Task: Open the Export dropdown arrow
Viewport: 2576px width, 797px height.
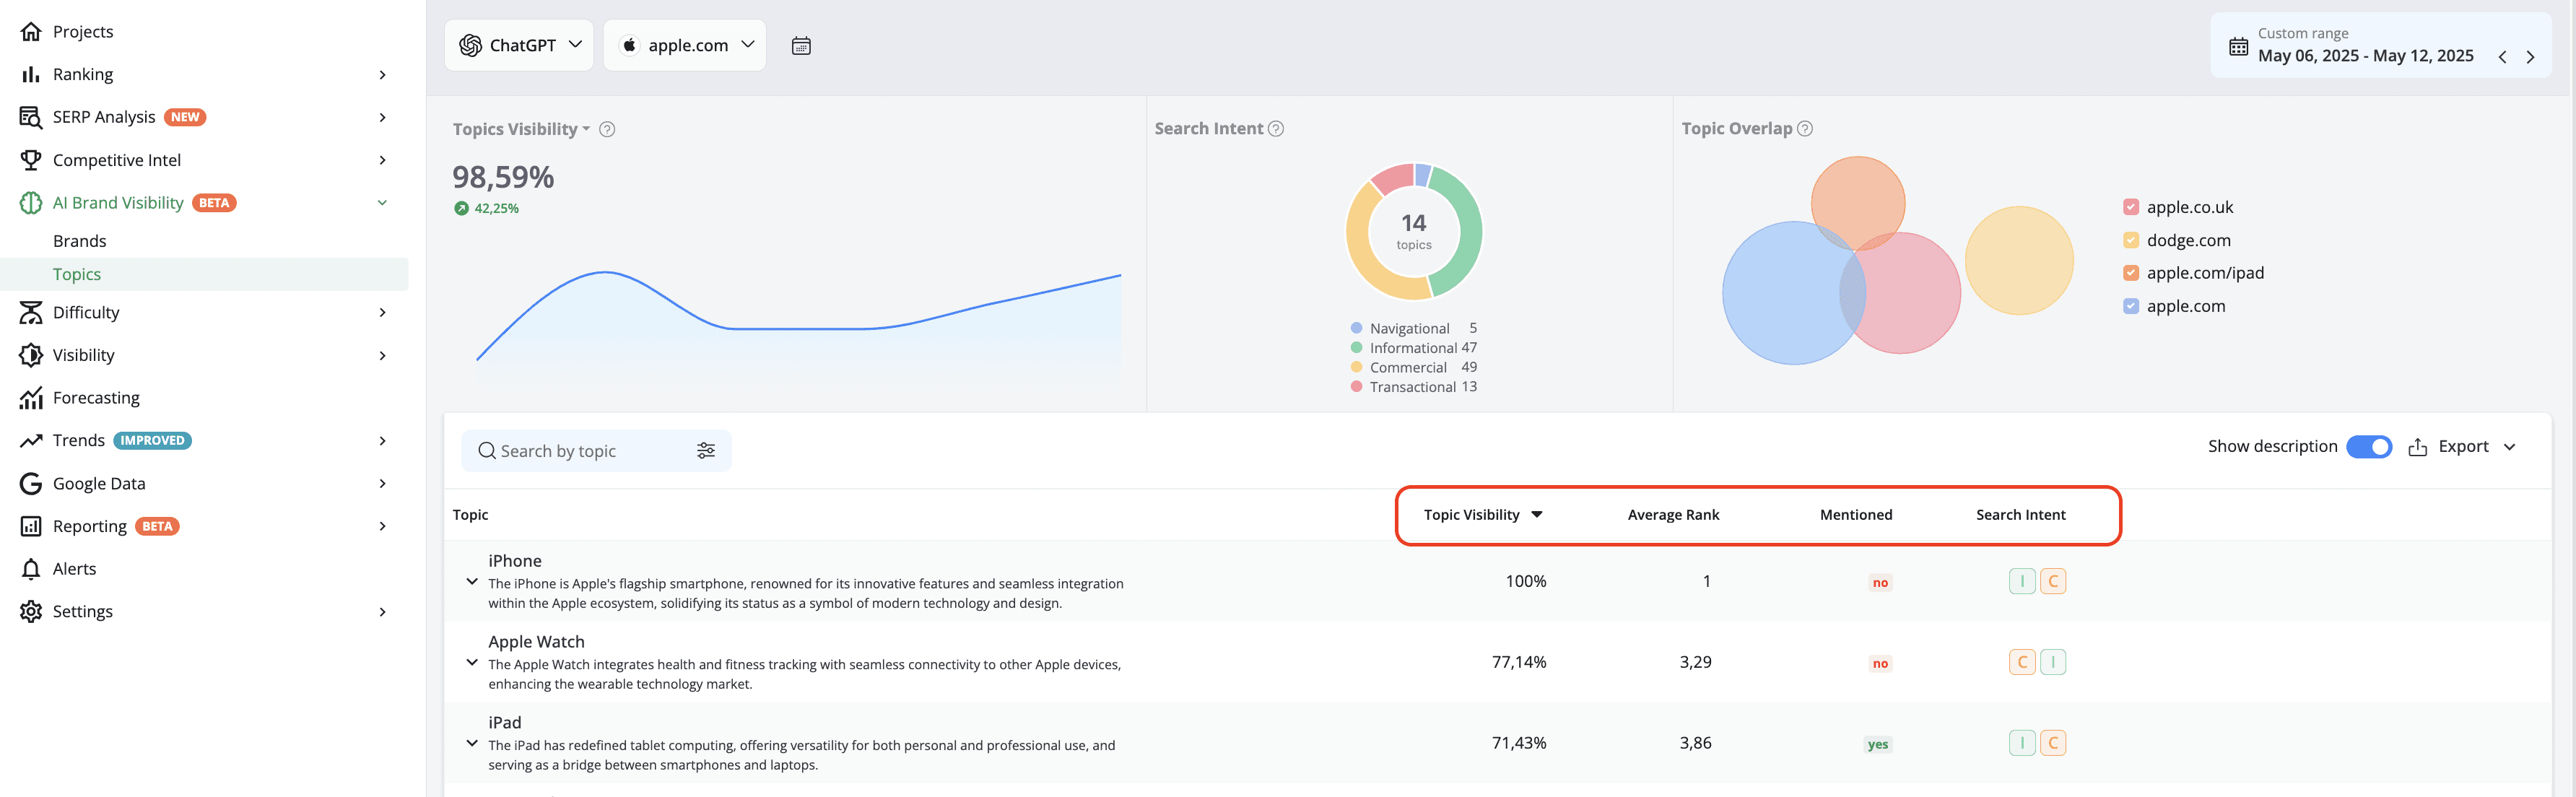Action: [x=2509, y=447]
